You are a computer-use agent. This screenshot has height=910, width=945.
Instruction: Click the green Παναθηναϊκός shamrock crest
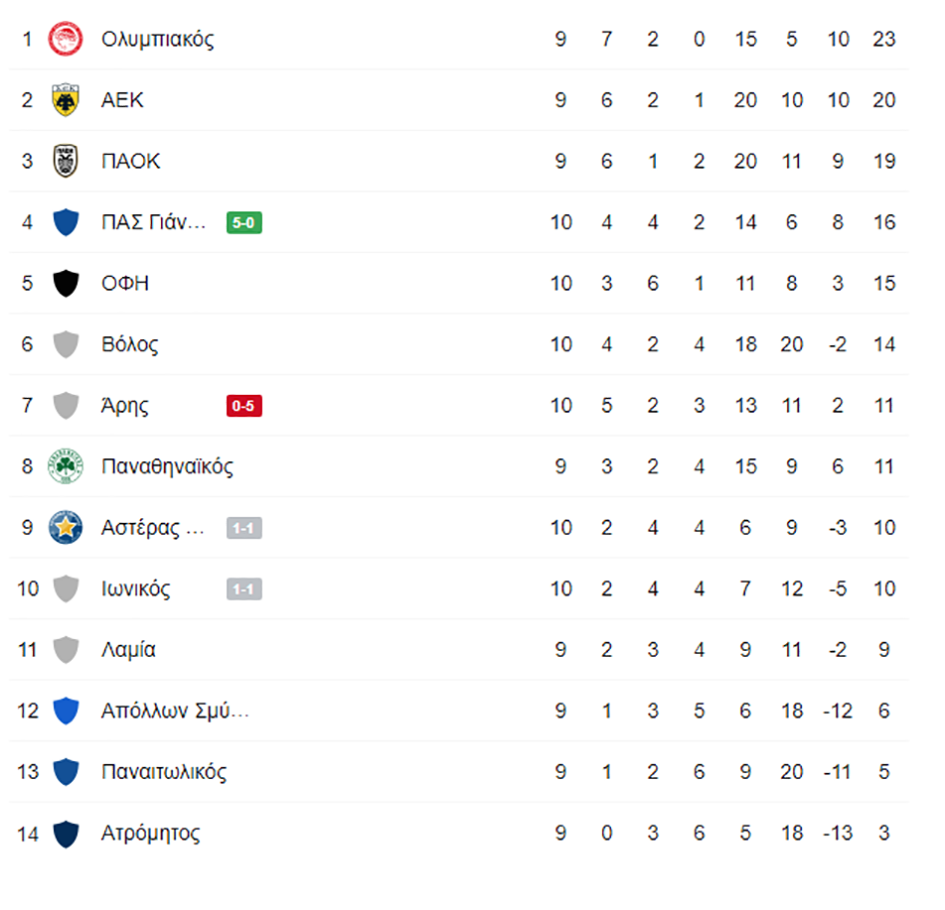pos(66,467)
